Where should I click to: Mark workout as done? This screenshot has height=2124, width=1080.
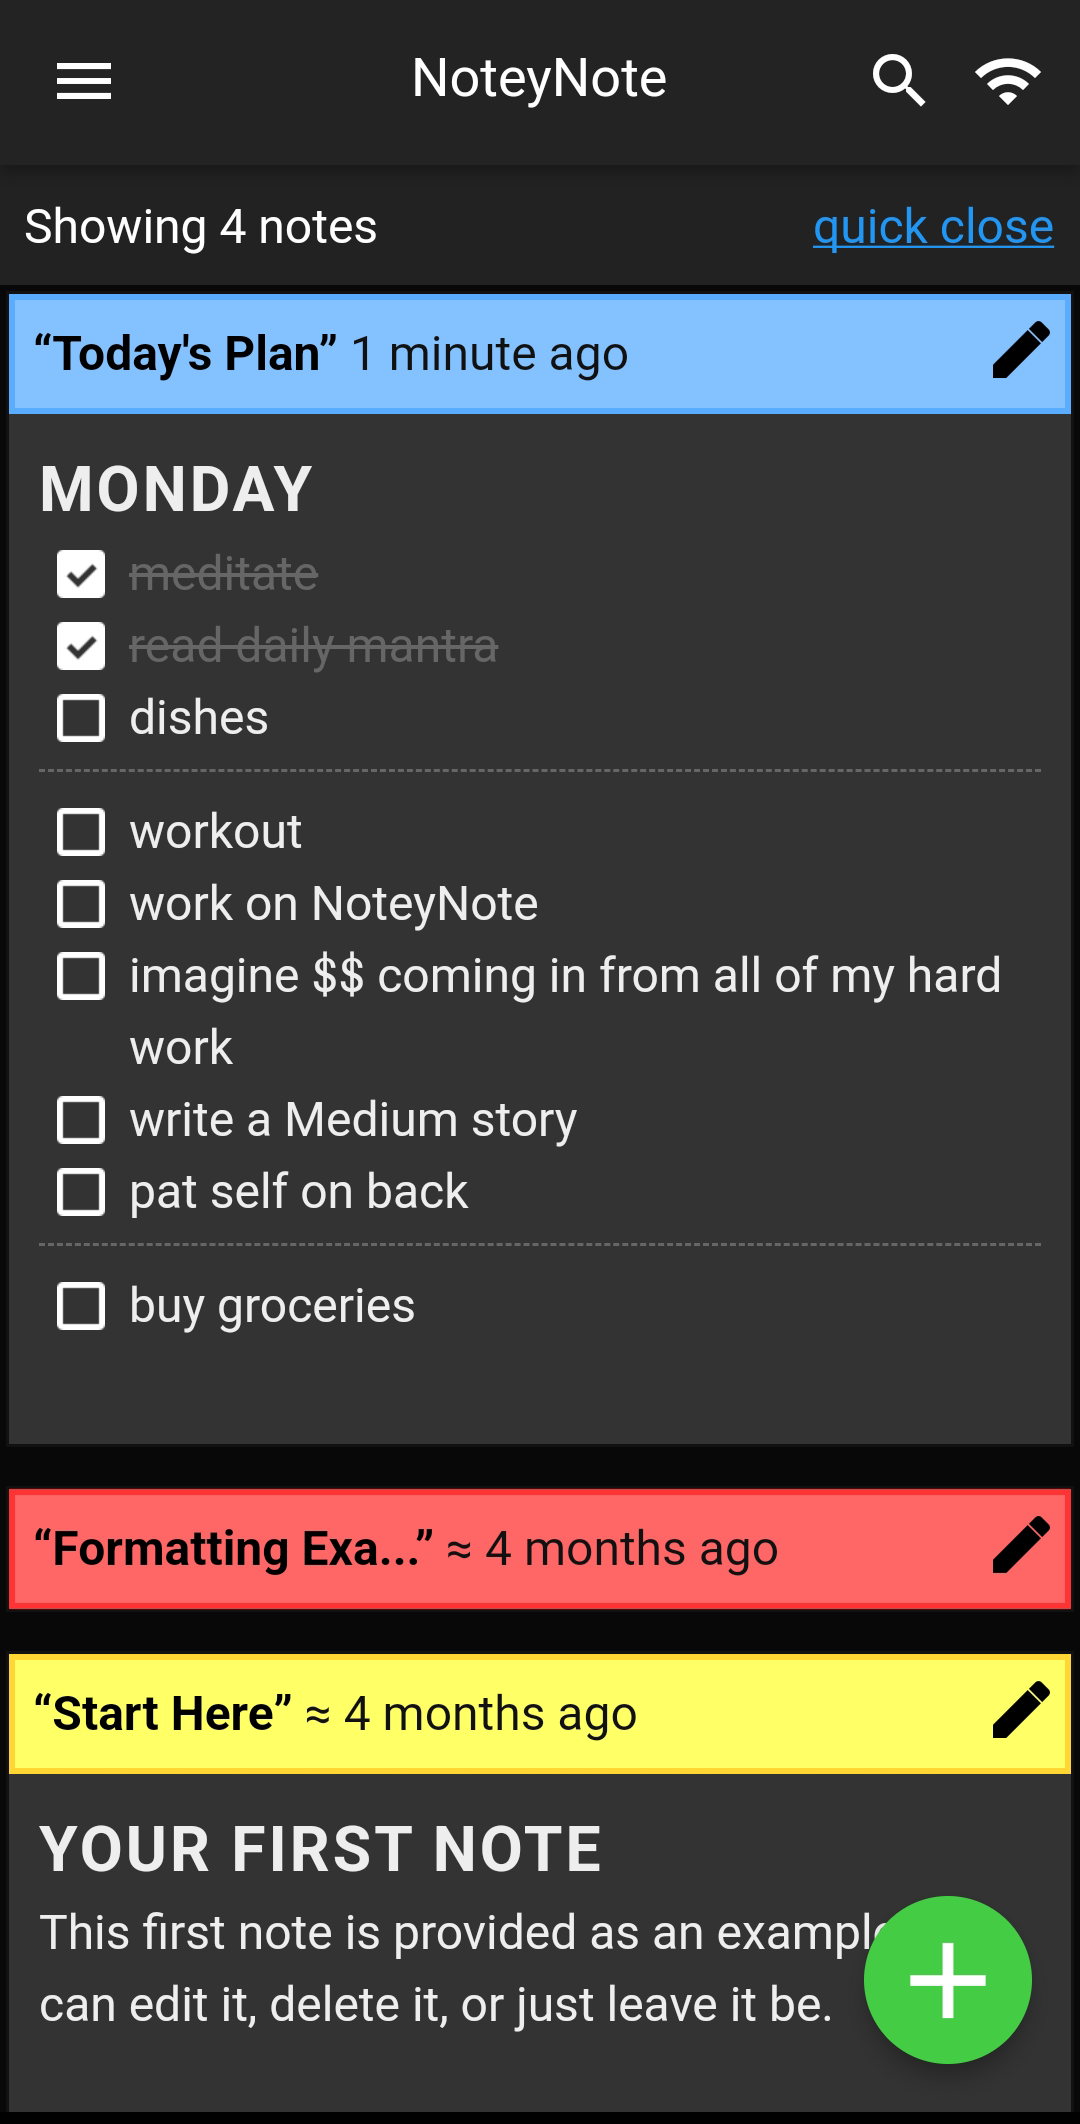pyautogui.click(x=81, y=832)
